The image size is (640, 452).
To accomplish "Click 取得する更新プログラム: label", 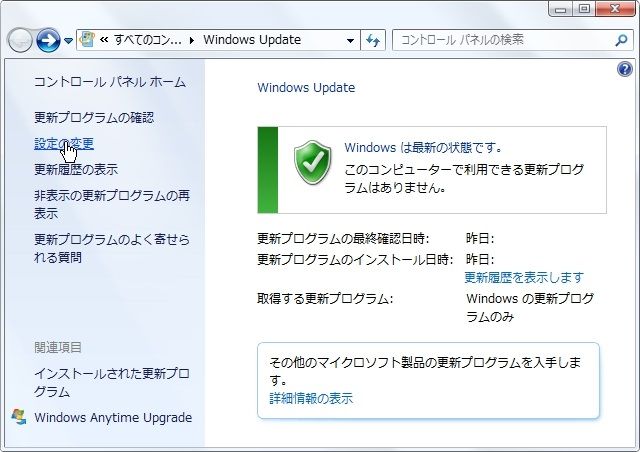I will tap(325, 299).
